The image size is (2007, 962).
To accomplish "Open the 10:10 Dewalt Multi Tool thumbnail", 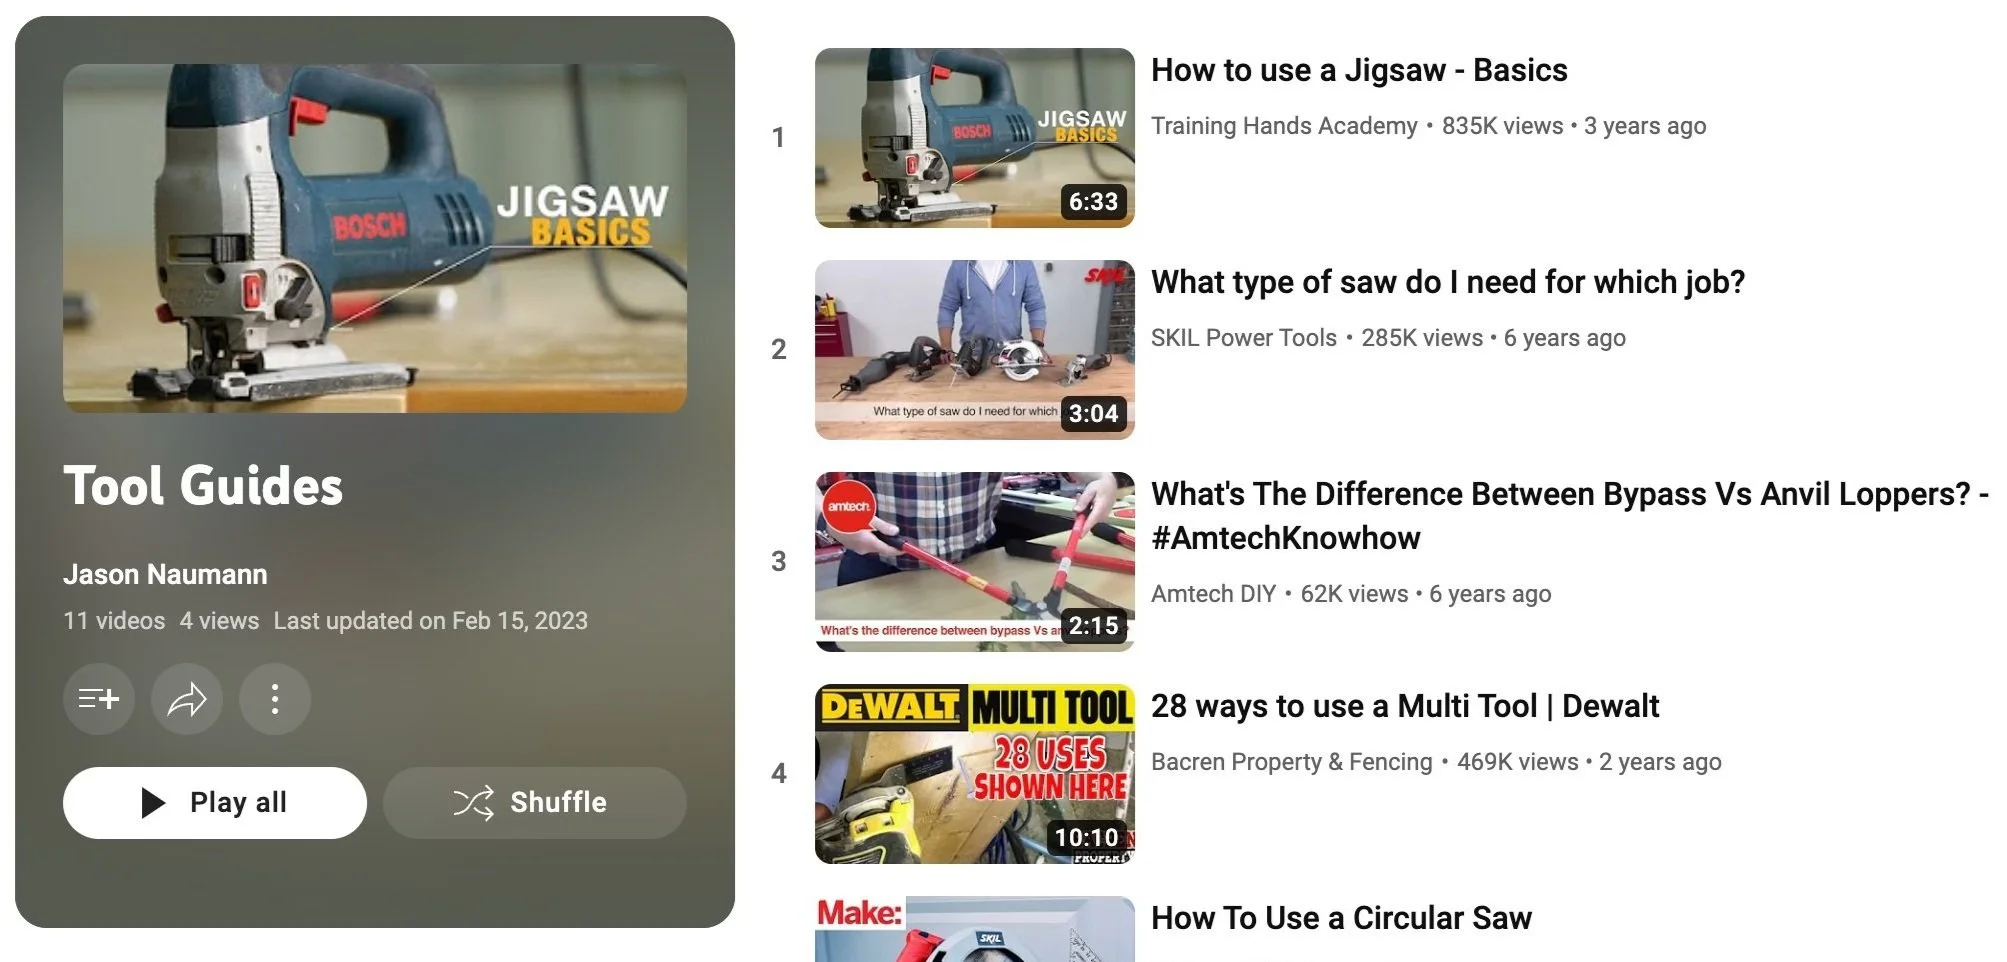I will (975, 774).
